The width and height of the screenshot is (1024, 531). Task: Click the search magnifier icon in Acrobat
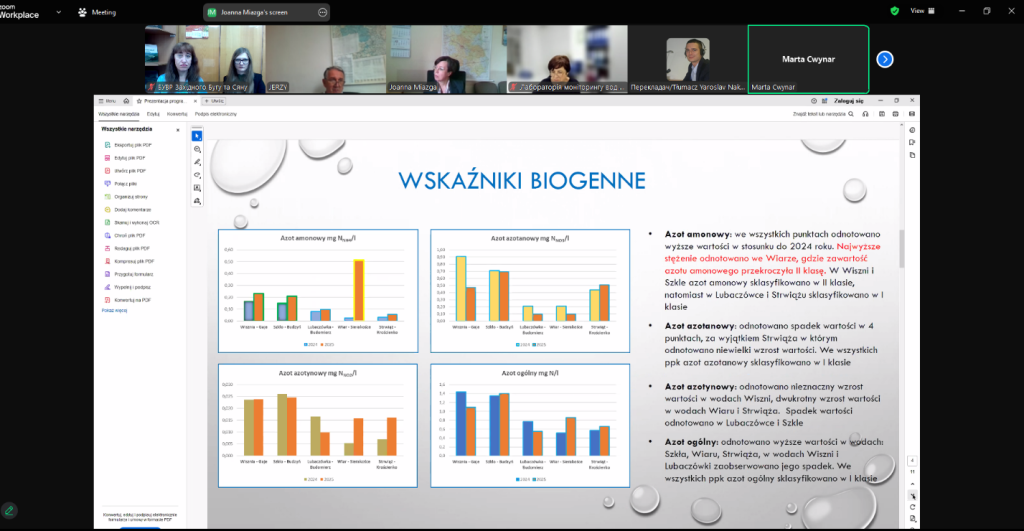pyautogui.click(x=851, y=114)
